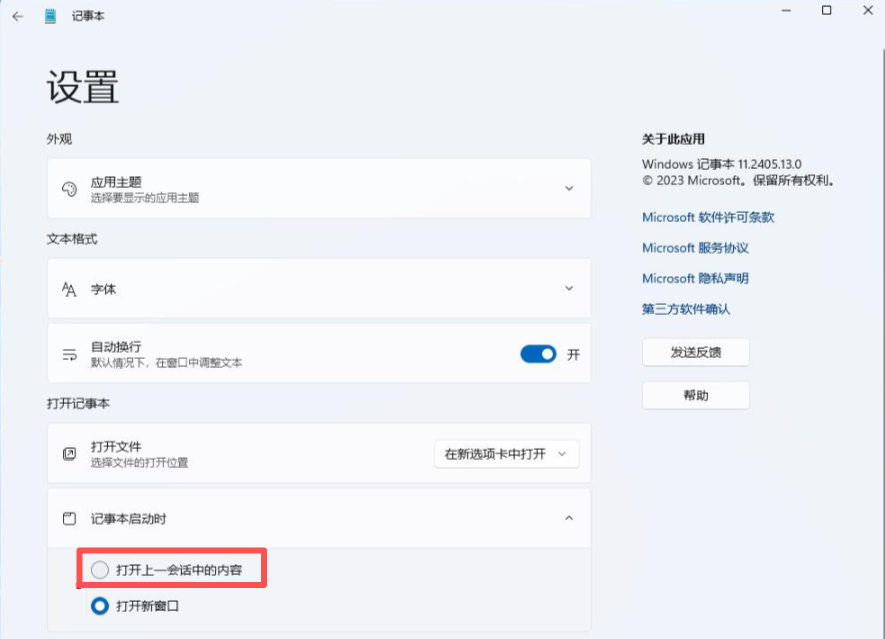Click the word wrap icon beside 自动换行
The height and width of the screenshot is (639, 885).
[69, 354]
